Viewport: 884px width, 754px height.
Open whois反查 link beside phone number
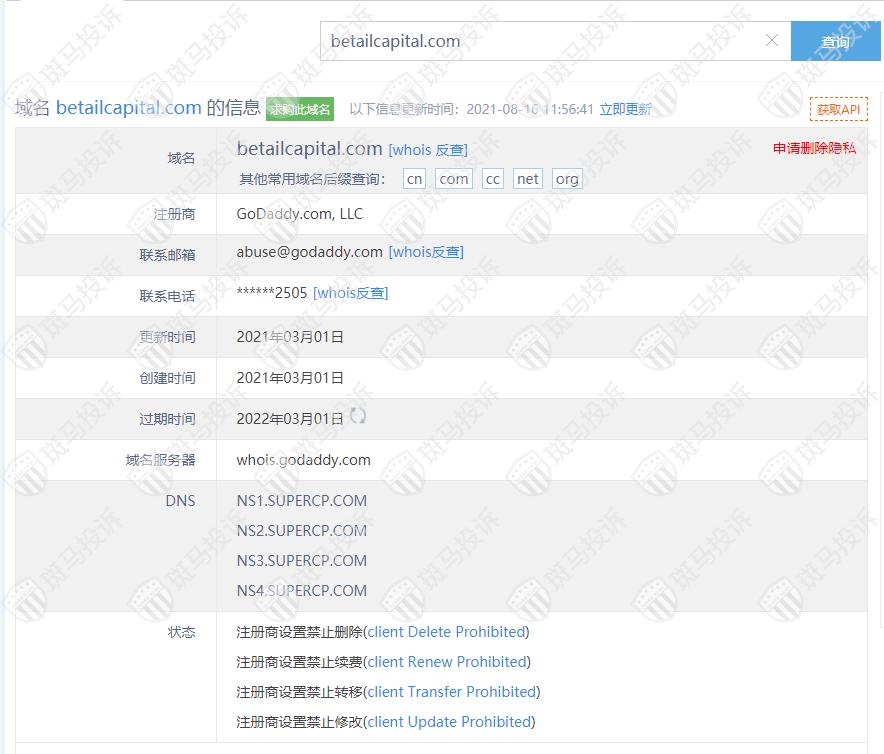pos(351,293)
